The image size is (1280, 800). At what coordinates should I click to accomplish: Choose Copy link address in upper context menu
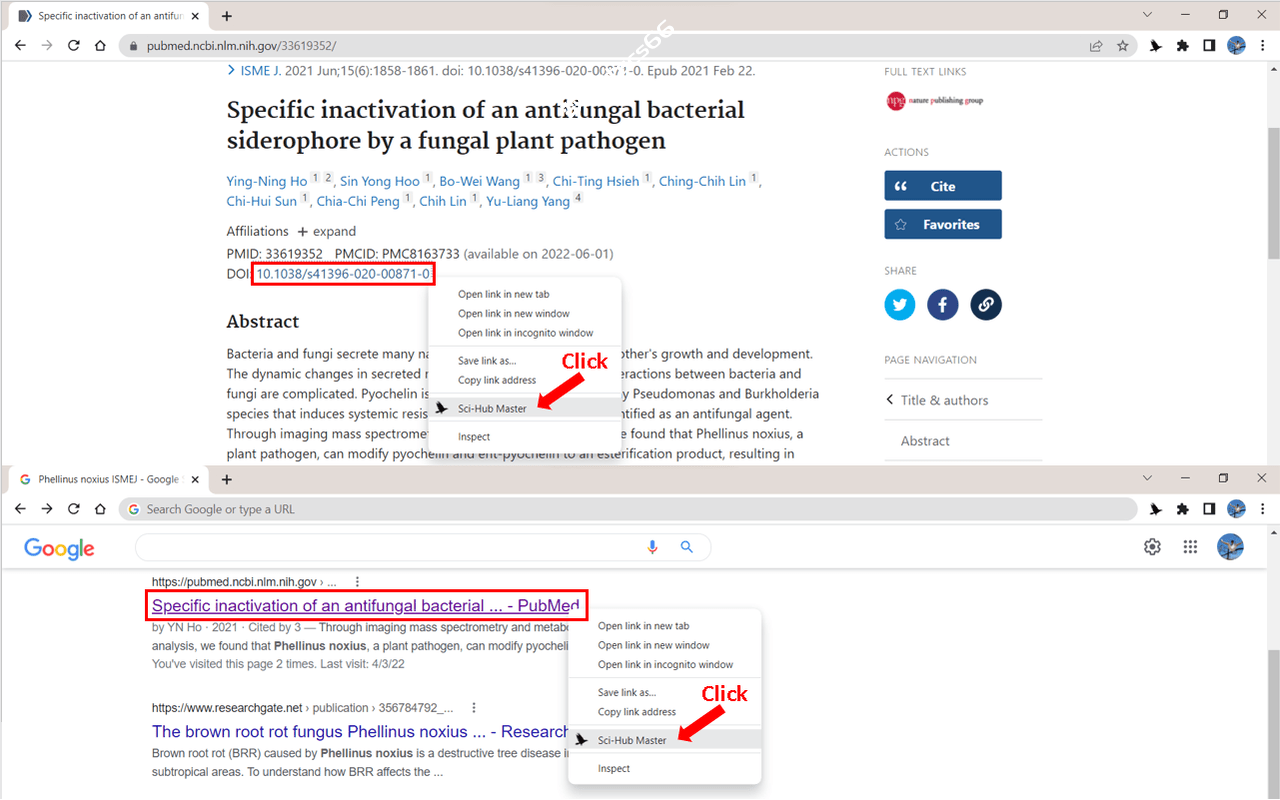(497, 380)
